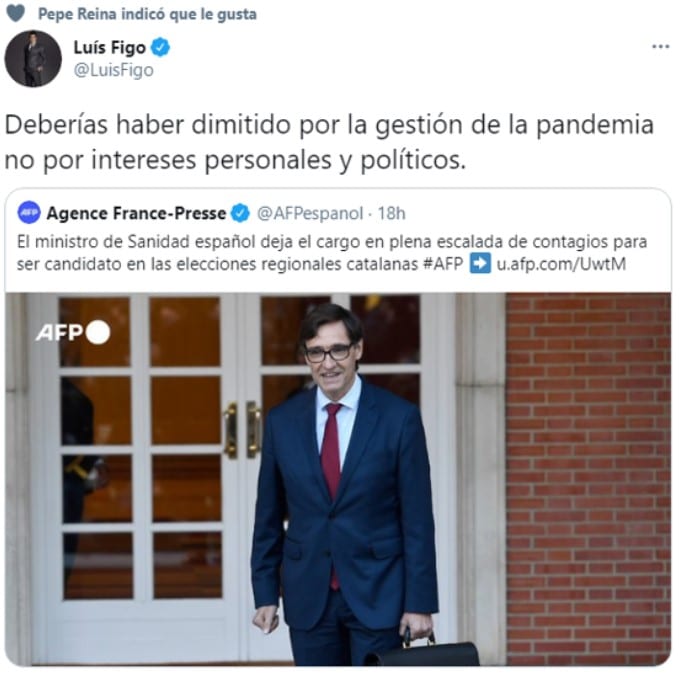Open the u.afp.com/UwtM link
The image size is (685, 679).
click(561, 264)
